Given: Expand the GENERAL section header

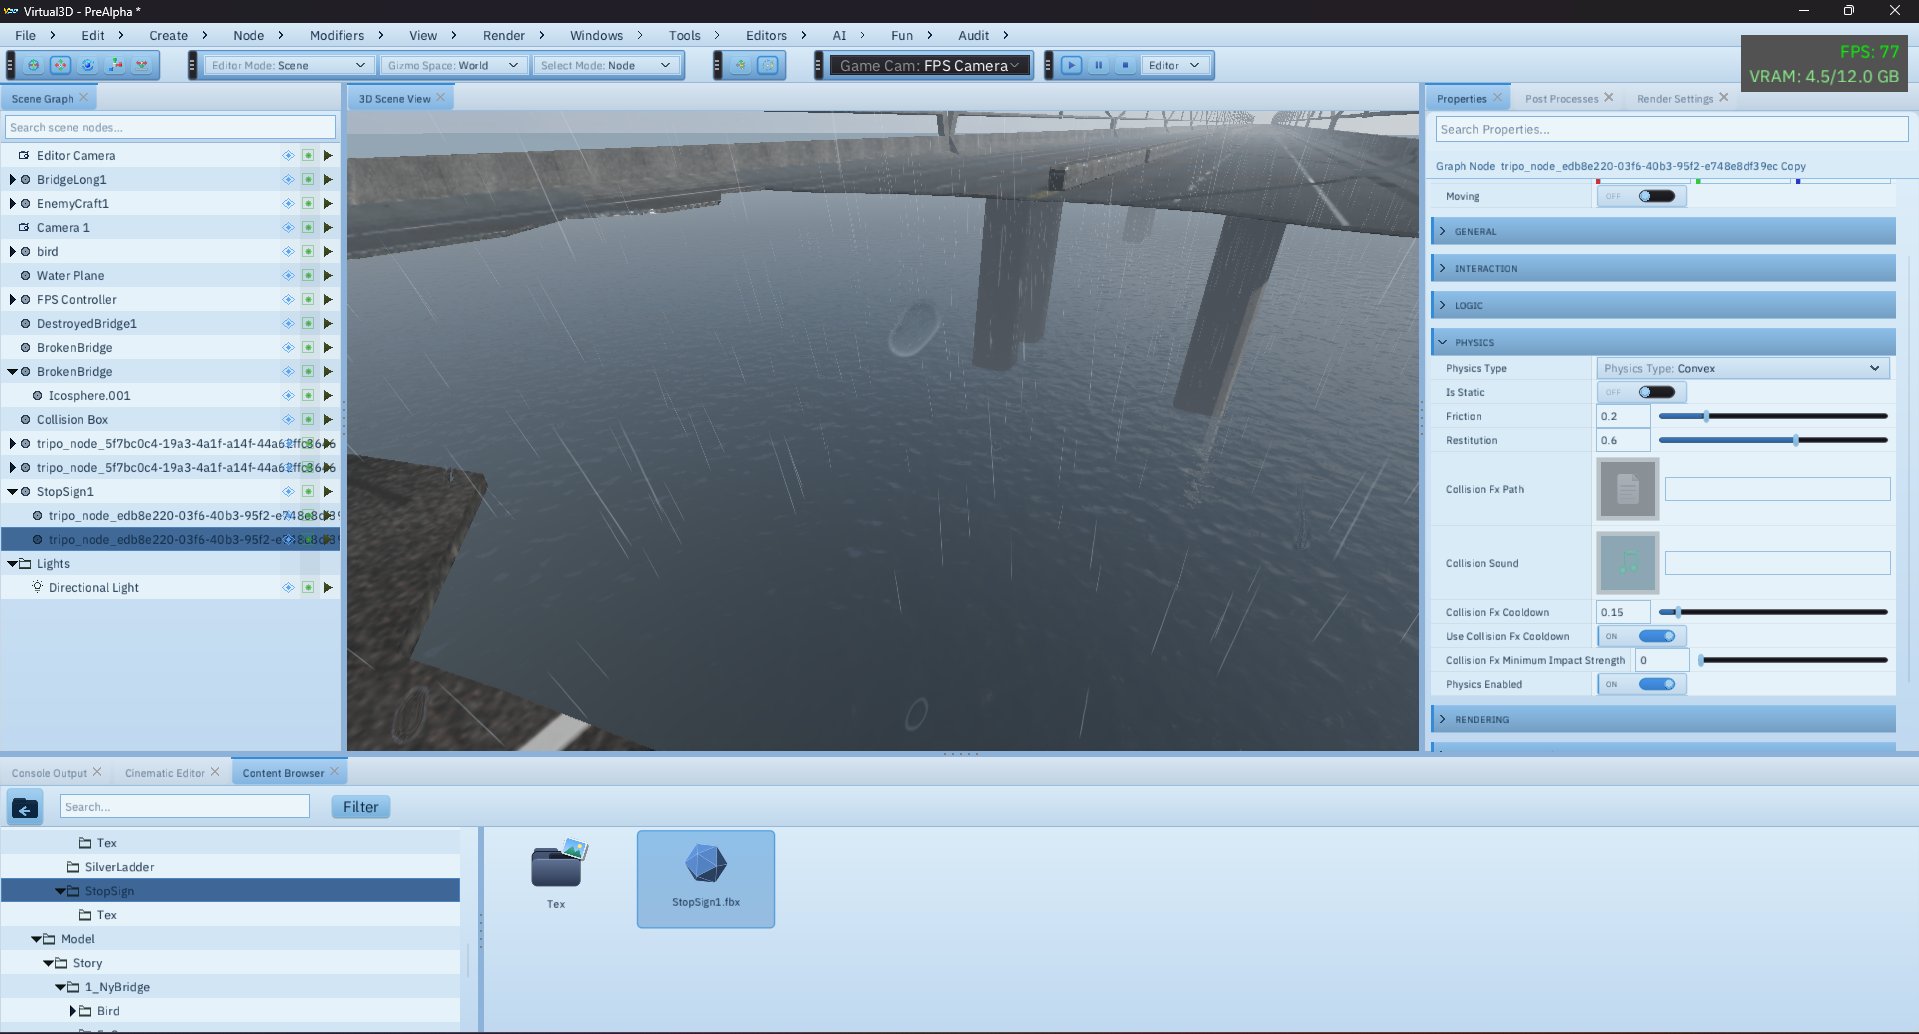Looking at the screenshot, I should click(x=1663, y=231).
